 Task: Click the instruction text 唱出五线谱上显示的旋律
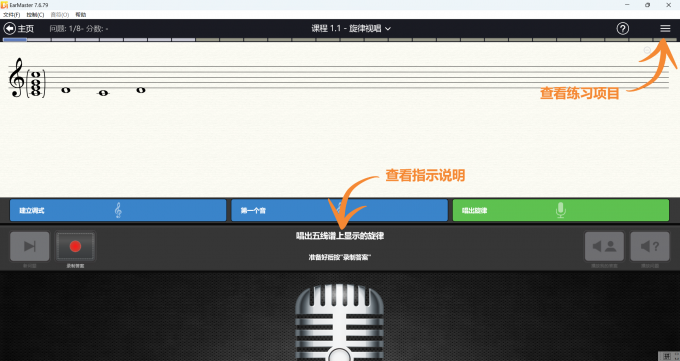(340, 236)
